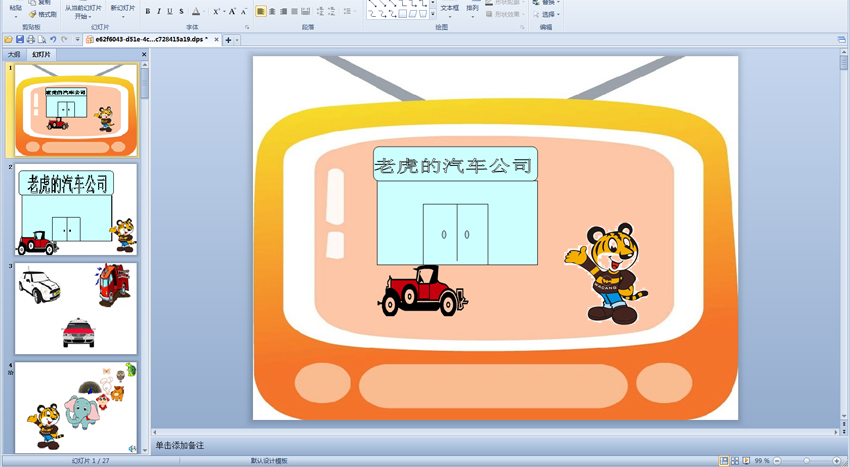Open the font dialog launcher
This screenshot has height=467, width=850.
(247, 27)
